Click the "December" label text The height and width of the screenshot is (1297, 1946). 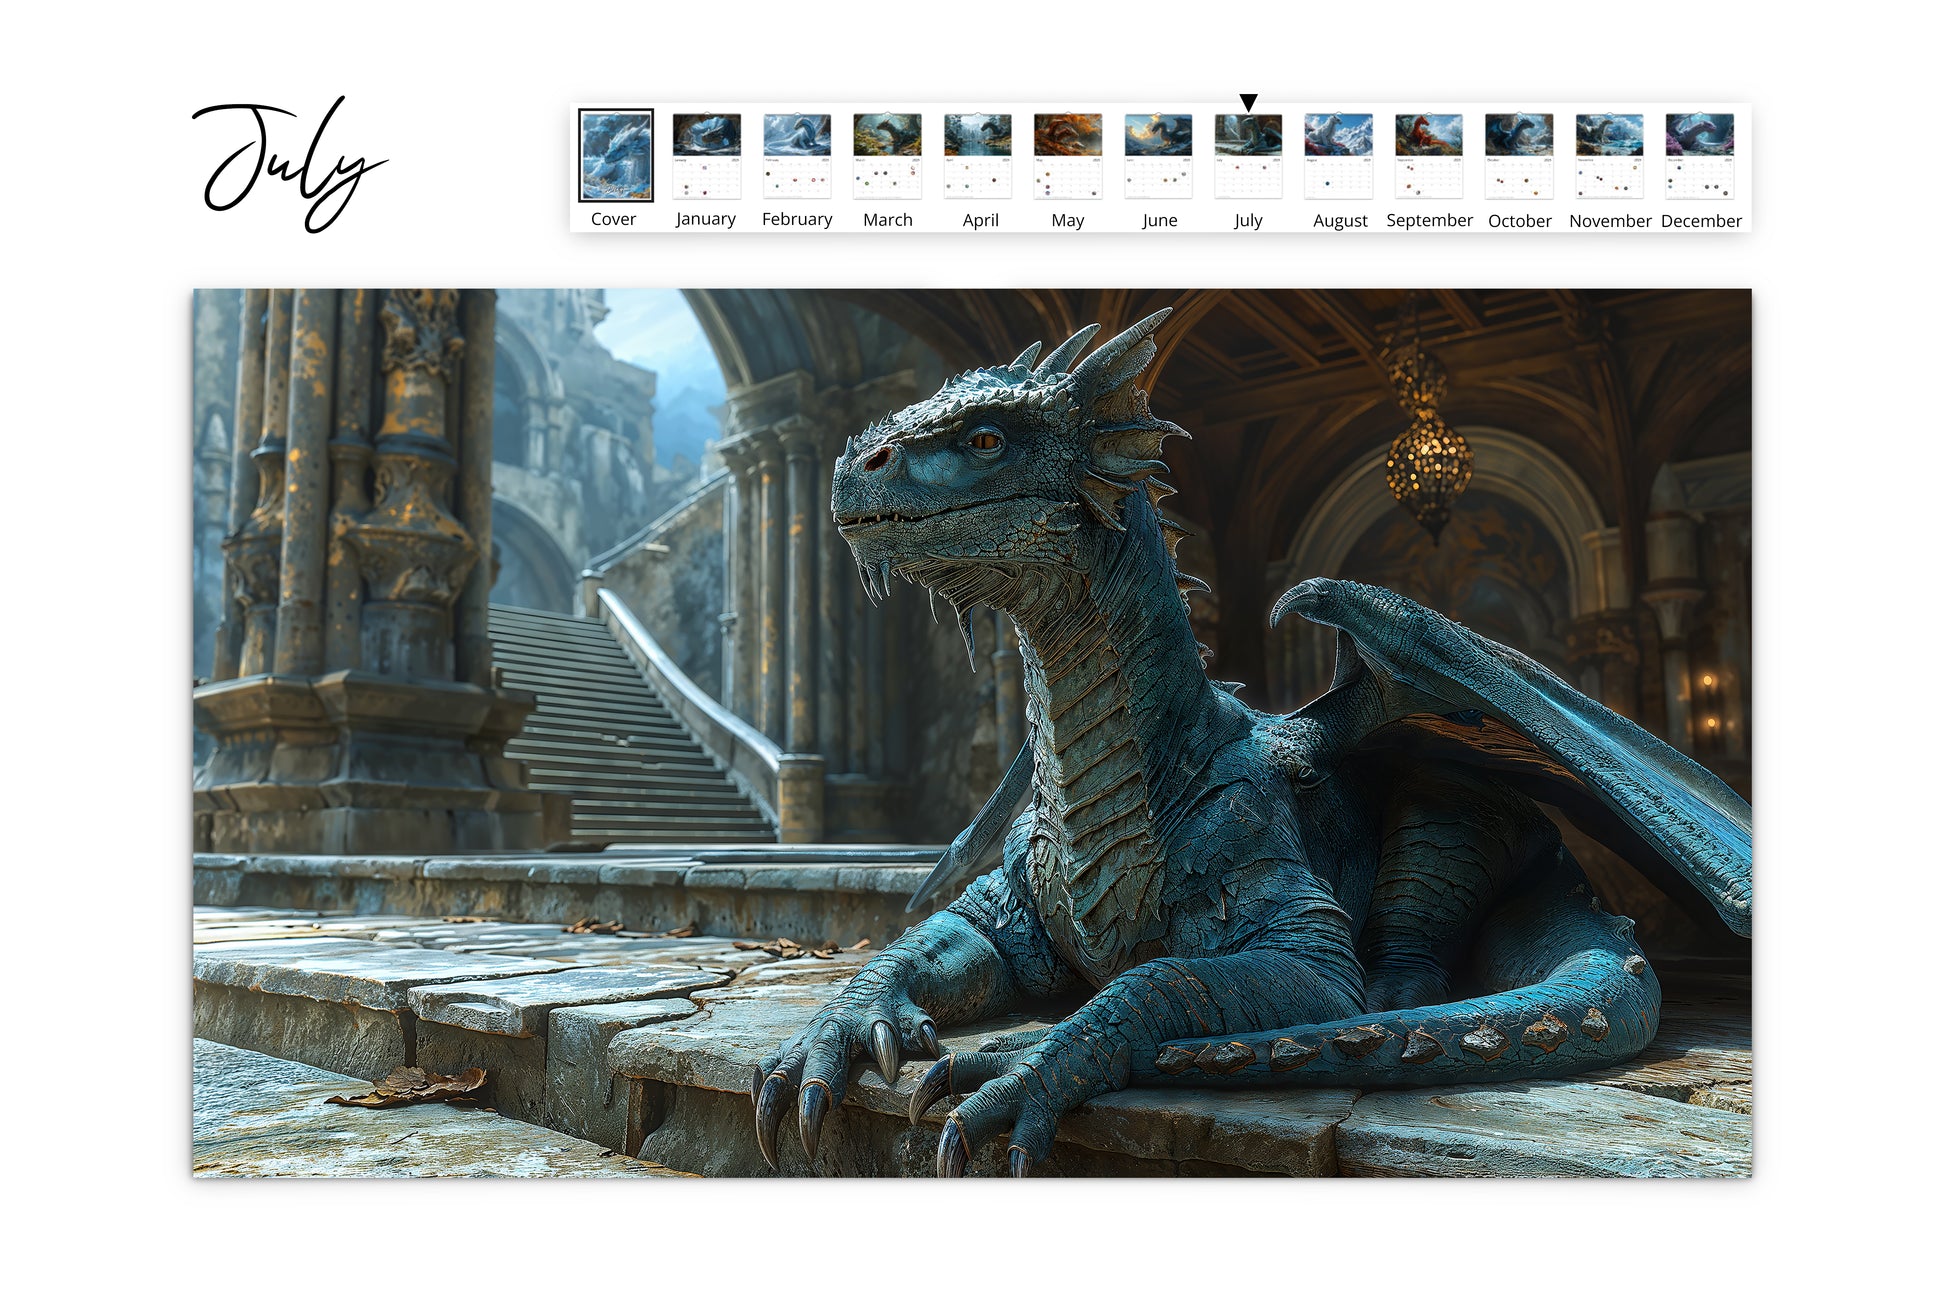[x=1701, y=221]
